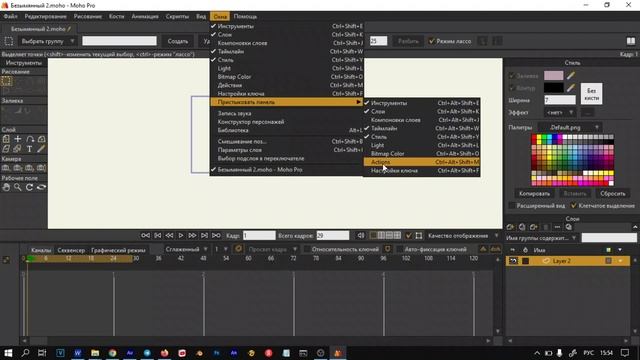Open the Палитры Default.png dropdown

pyautogui.click(x=570, y=127)
